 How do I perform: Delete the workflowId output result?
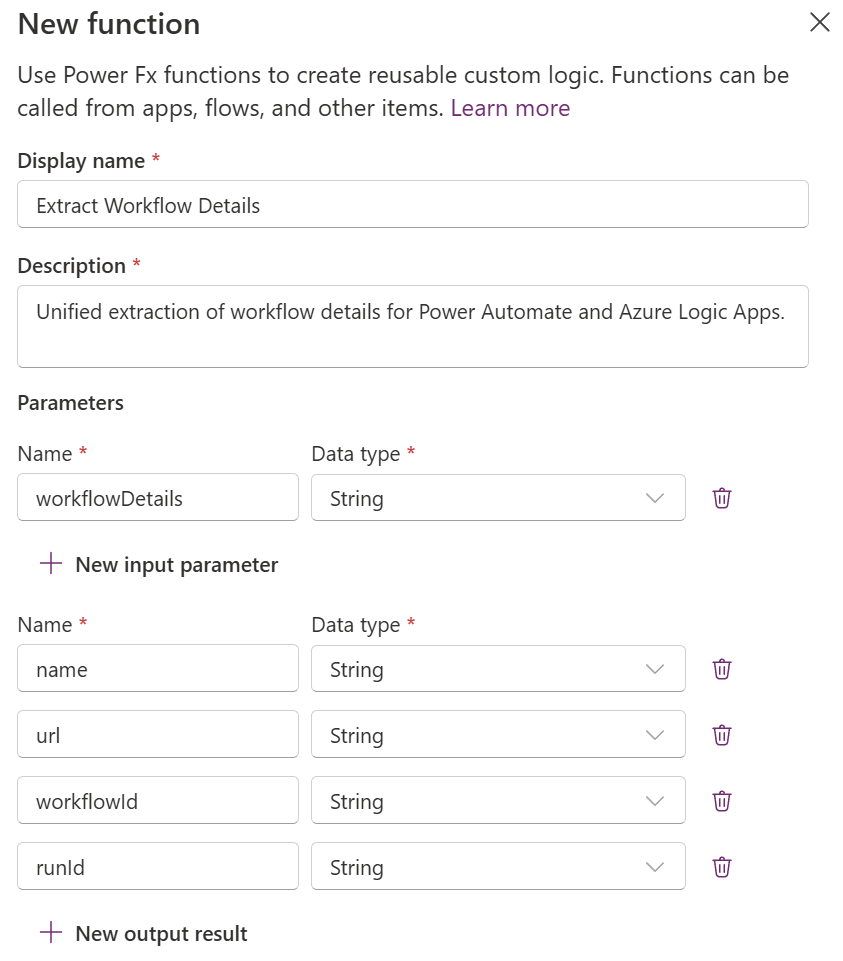[722, 801]
